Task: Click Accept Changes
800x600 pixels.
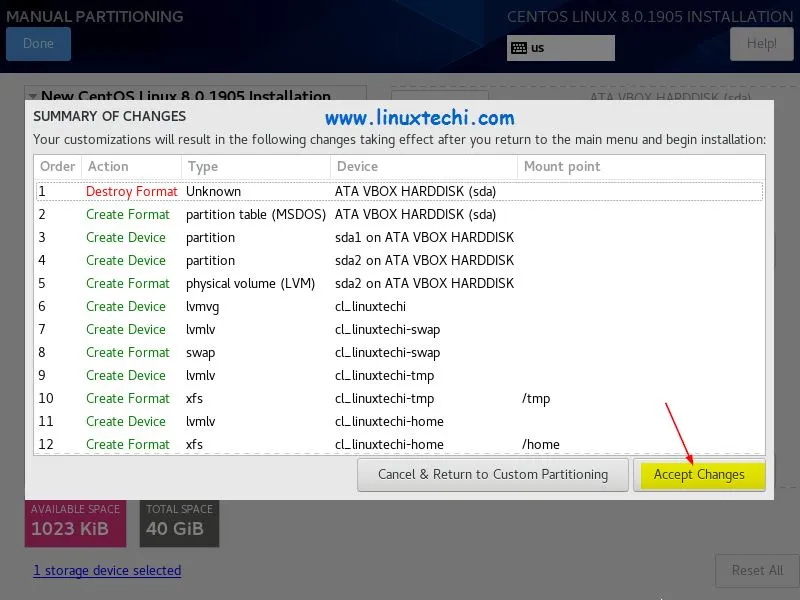Action: pos(700,475)
